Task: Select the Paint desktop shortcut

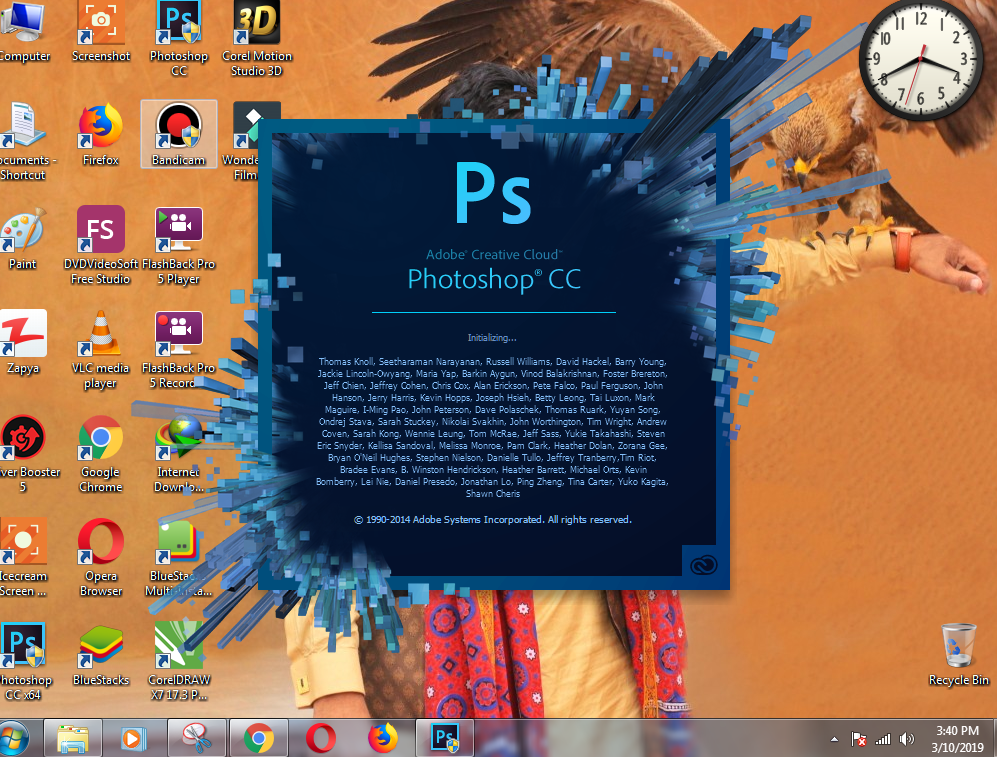Action: point(23,238)
